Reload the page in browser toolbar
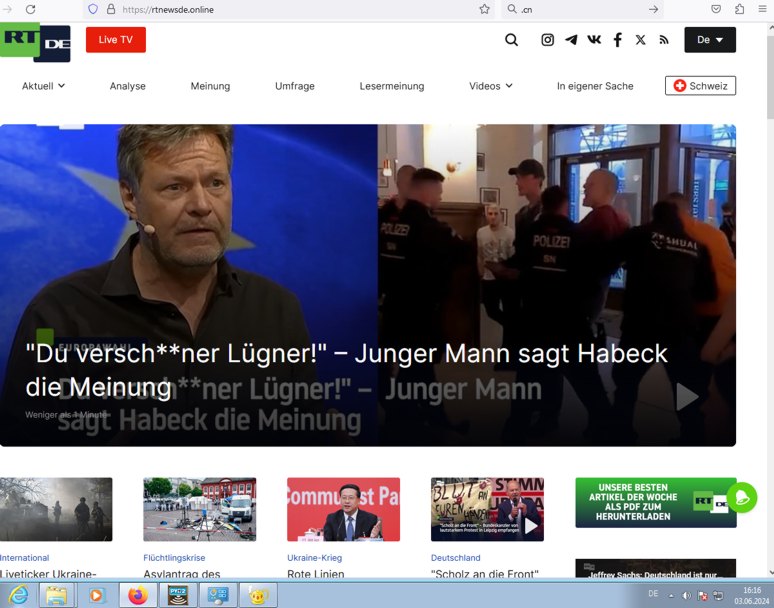 30,9
